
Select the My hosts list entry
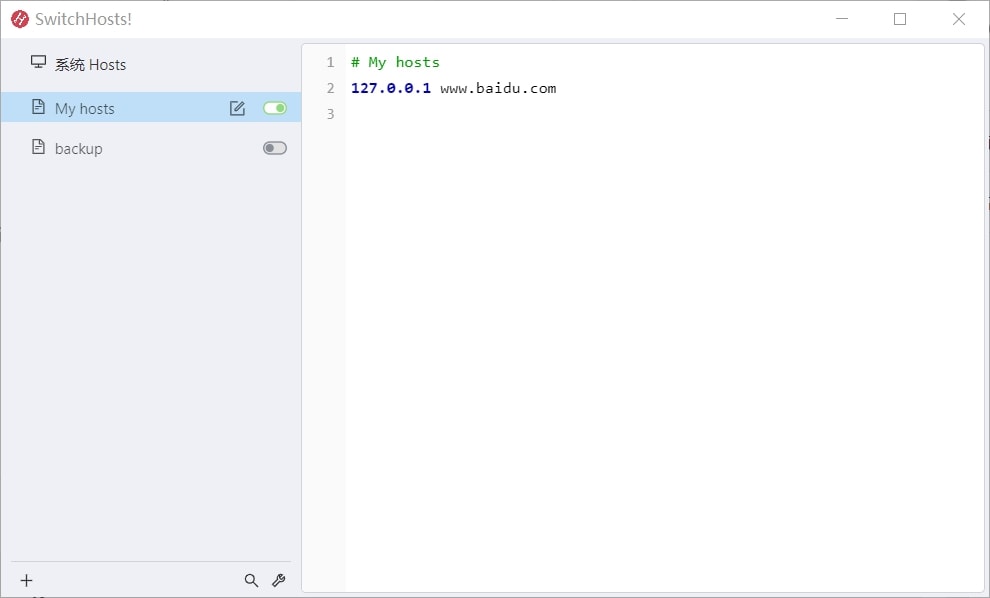point(151,107)
